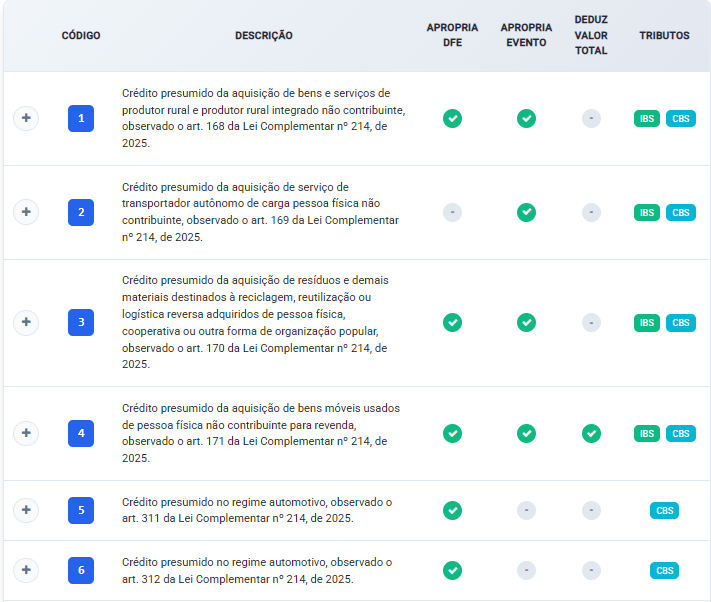This screenshot has height=602, width=711.
Task: Click the plus icon for código 5
Action: pyautogui.click(x=26, y=510)
